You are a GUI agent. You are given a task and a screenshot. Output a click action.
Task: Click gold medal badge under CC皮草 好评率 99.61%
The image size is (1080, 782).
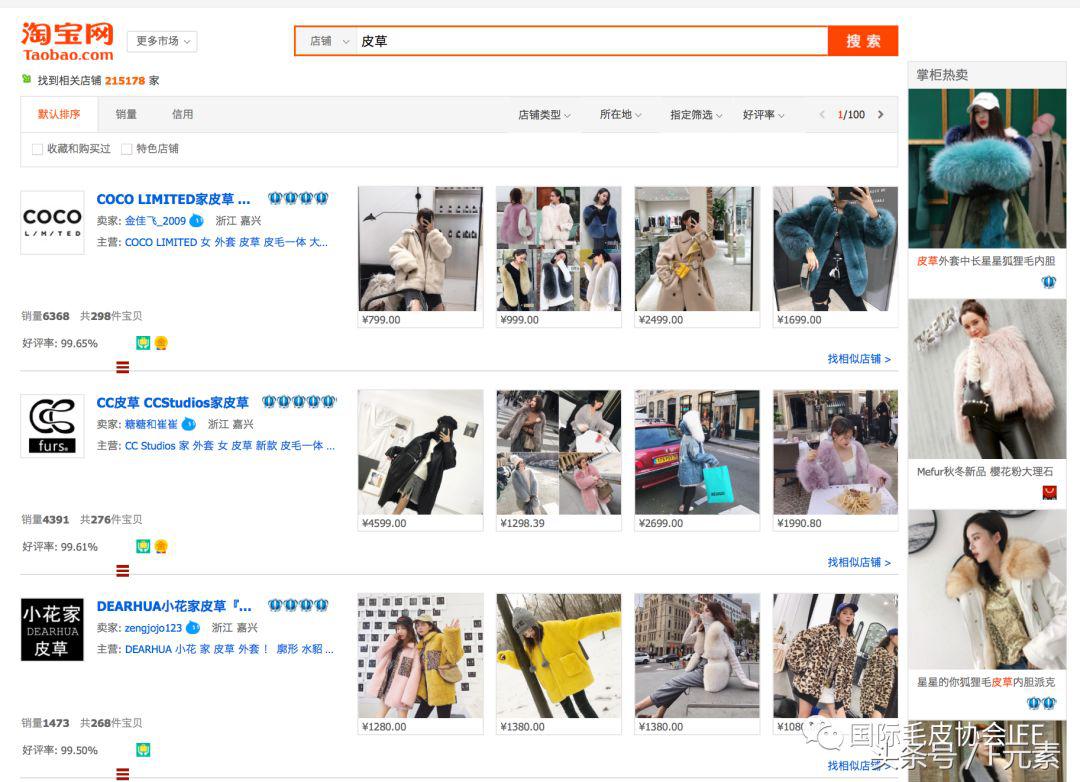point(161,546)
